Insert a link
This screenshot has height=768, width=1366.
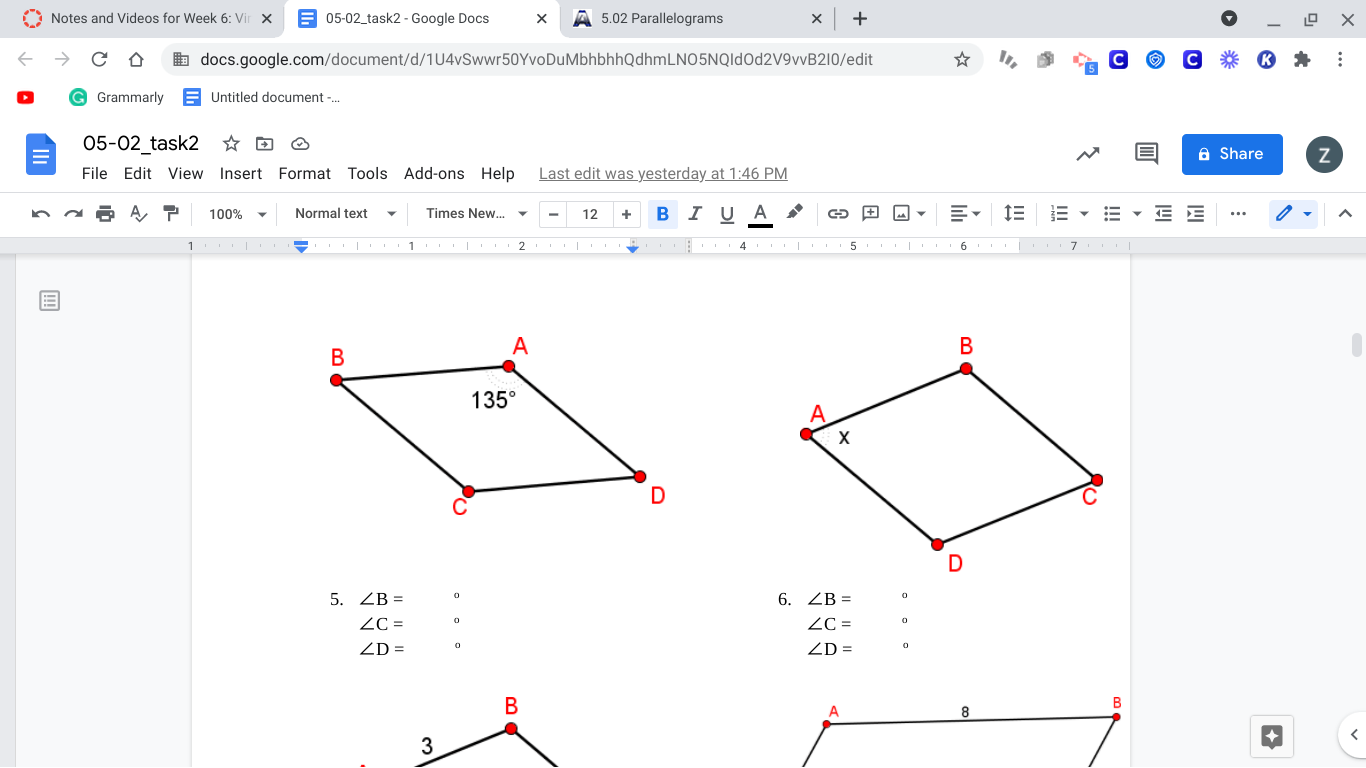click(x=838, y=214)
